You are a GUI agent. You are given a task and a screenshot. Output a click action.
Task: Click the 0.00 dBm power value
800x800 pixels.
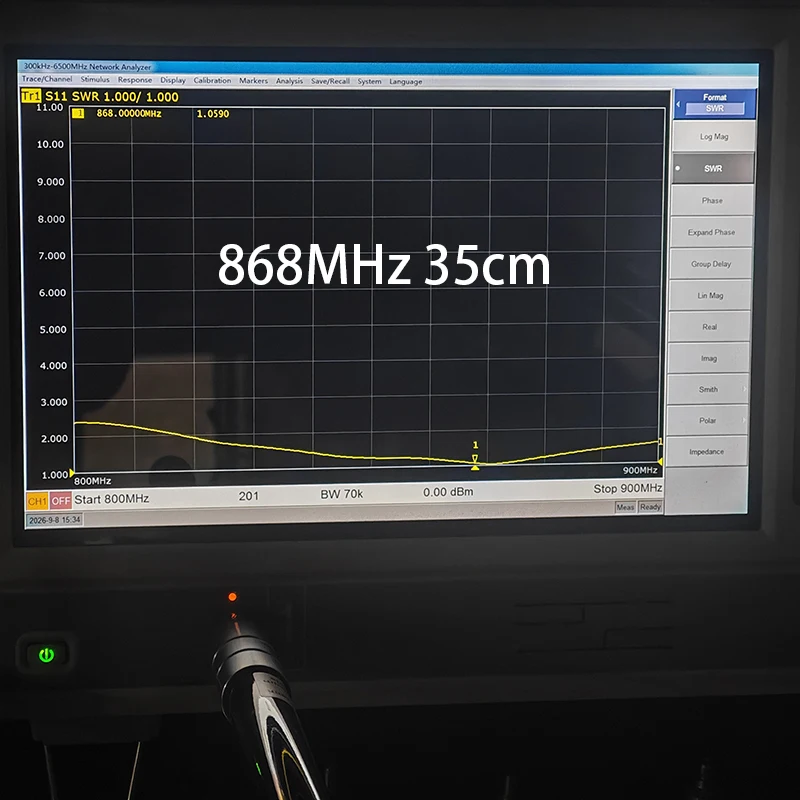448,492
